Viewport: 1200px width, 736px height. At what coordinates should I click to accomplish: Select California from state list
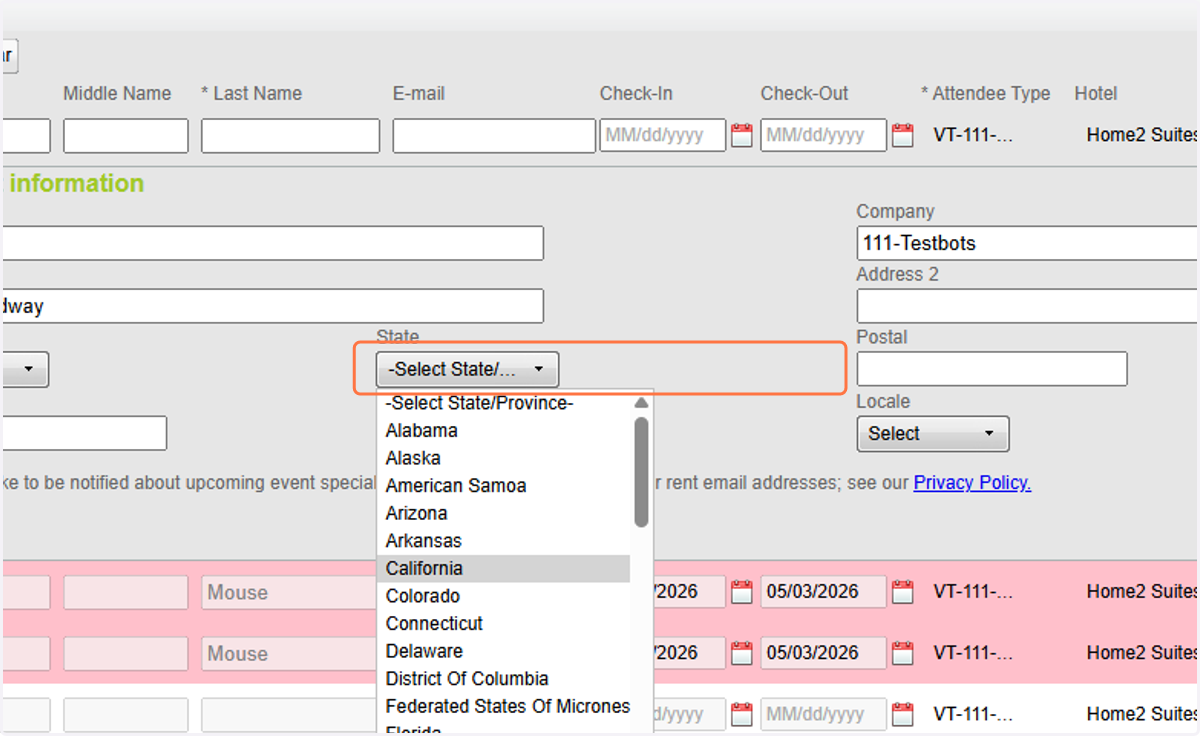[x=504, y=568]
